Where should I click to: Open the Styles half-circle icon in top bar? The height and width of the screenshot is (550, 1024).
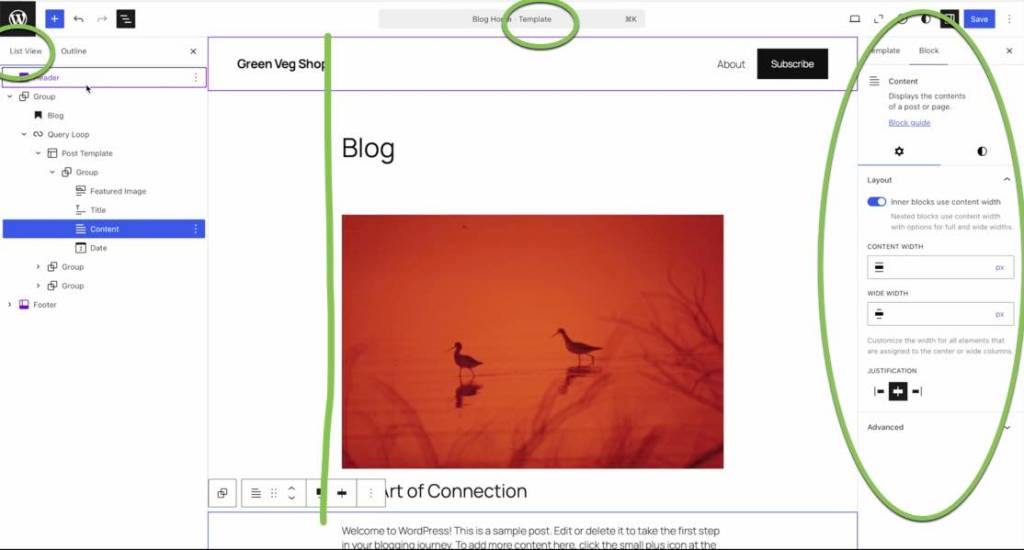[x=926, y=19]
